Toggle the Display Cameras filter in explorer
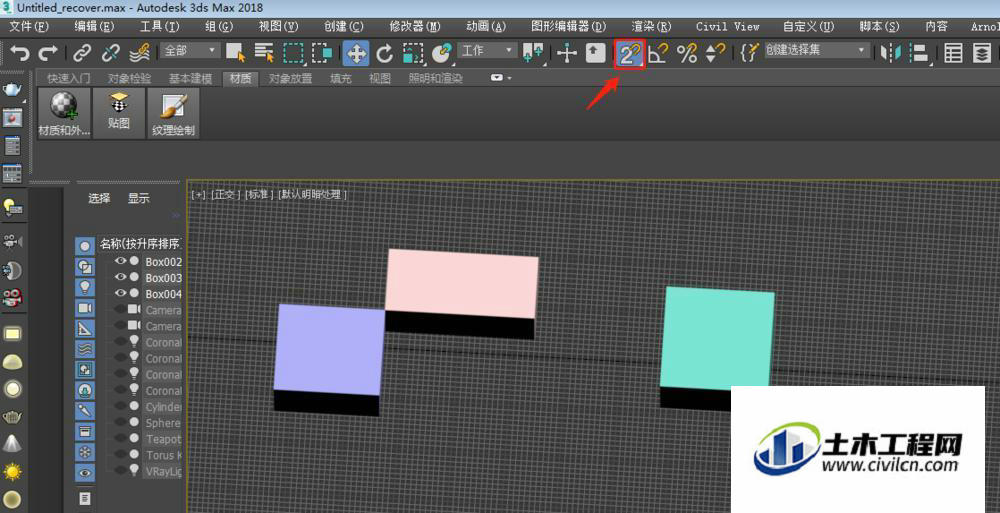This screenshot has width=1000, height=513. pyautogui.click(x=85, y=308)
